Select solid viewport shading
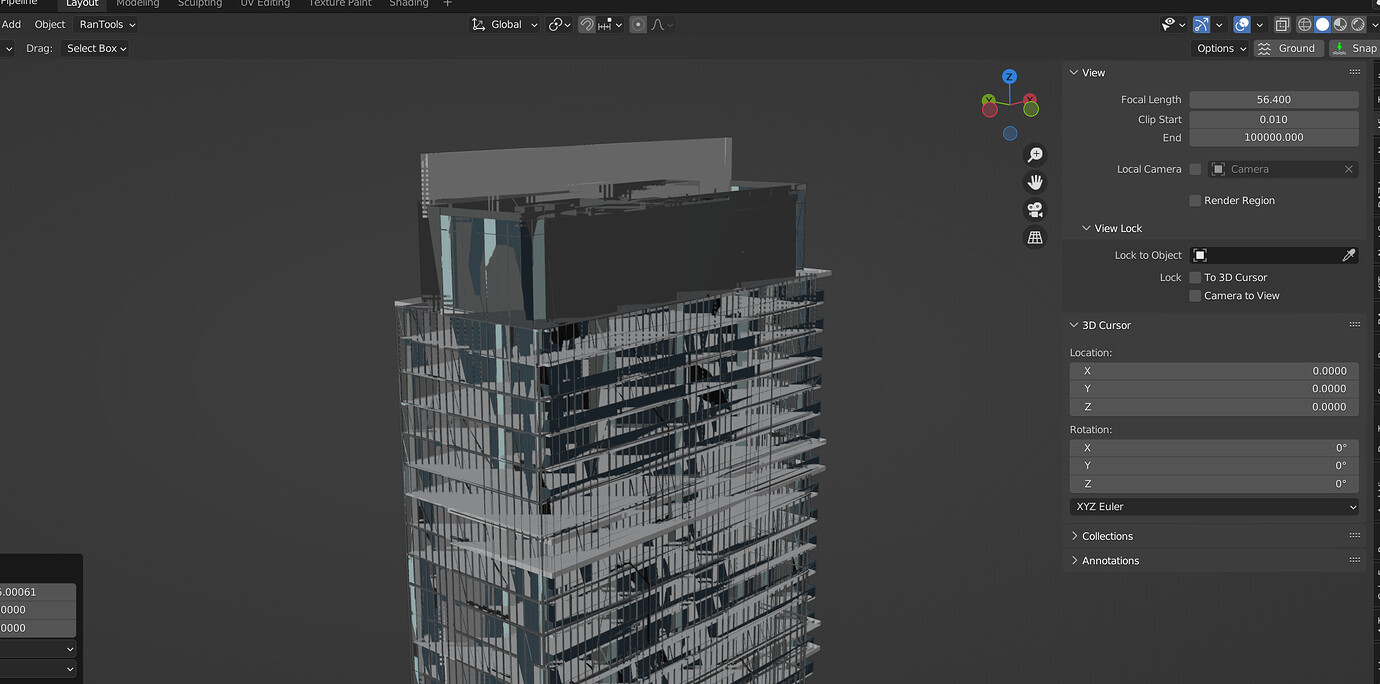Image resolution: width=1380 pixels, height=684 pixels. 1322,24
